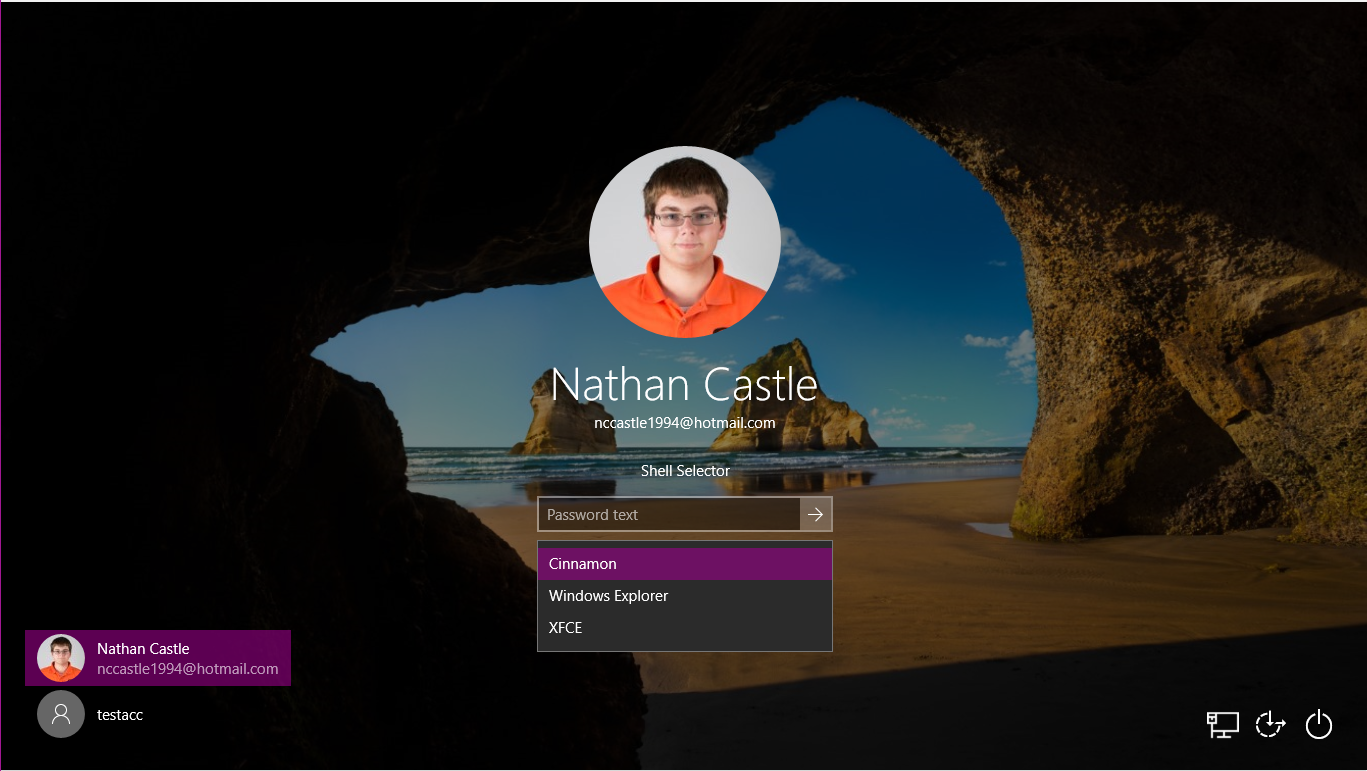Click the power options icon
The height and width of the screenshot is (771, 1367).
pyautogui.click(x=1319, y=724)
